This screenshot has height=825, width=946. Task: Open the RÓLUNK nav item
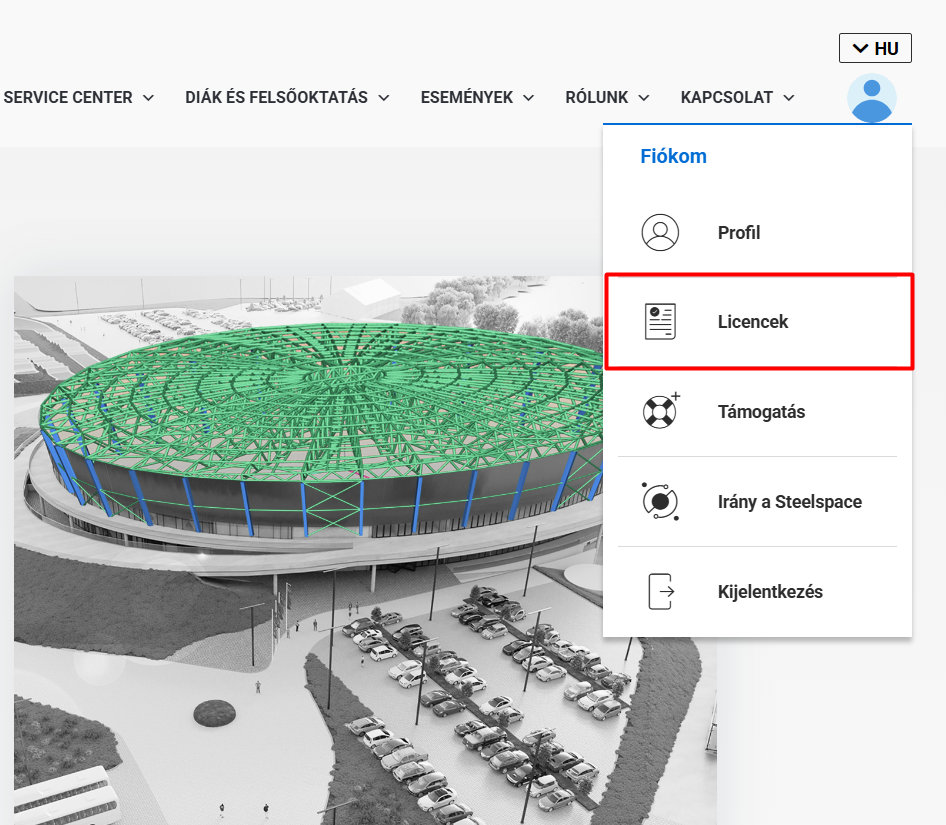click(x=597, y=97)
